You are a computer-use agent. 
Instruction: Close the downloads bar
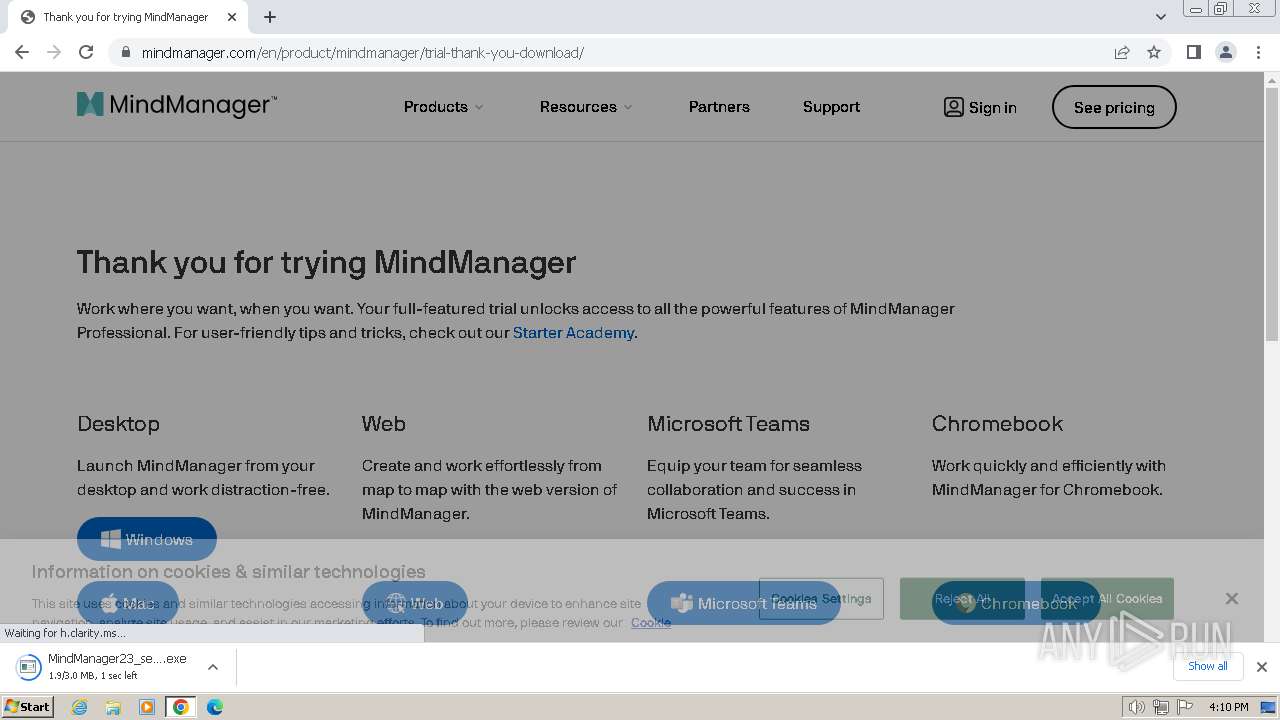click(1262, 667)
